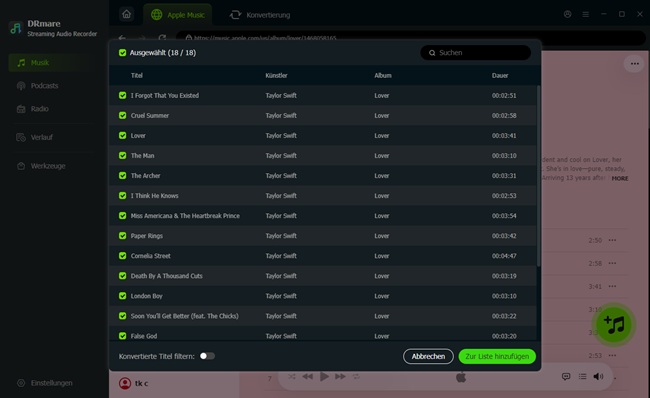Click the browser back arrow
The image size is (650, 398).
point(121,38)
